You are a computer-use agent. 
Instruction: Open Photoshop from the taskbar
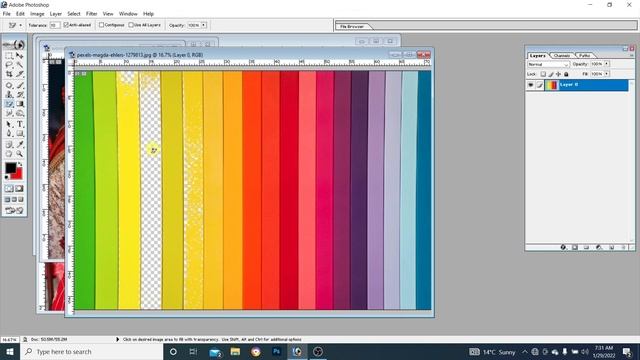(276, 351)
